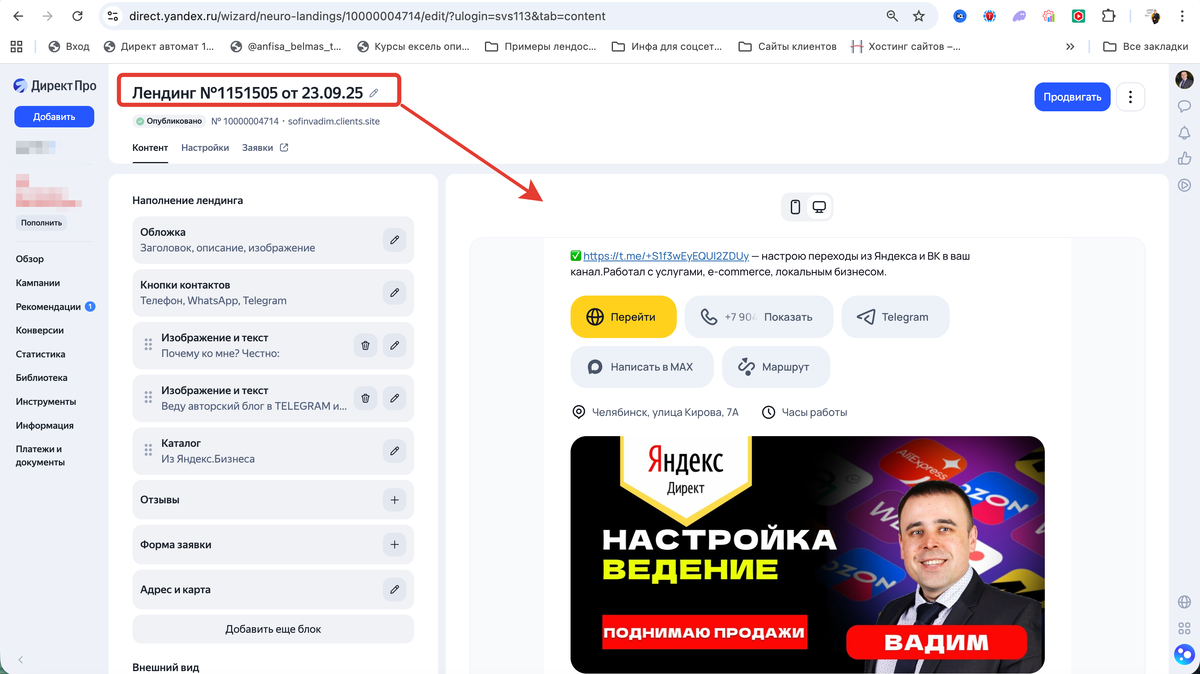Reload the page

(x=77, y=16)
